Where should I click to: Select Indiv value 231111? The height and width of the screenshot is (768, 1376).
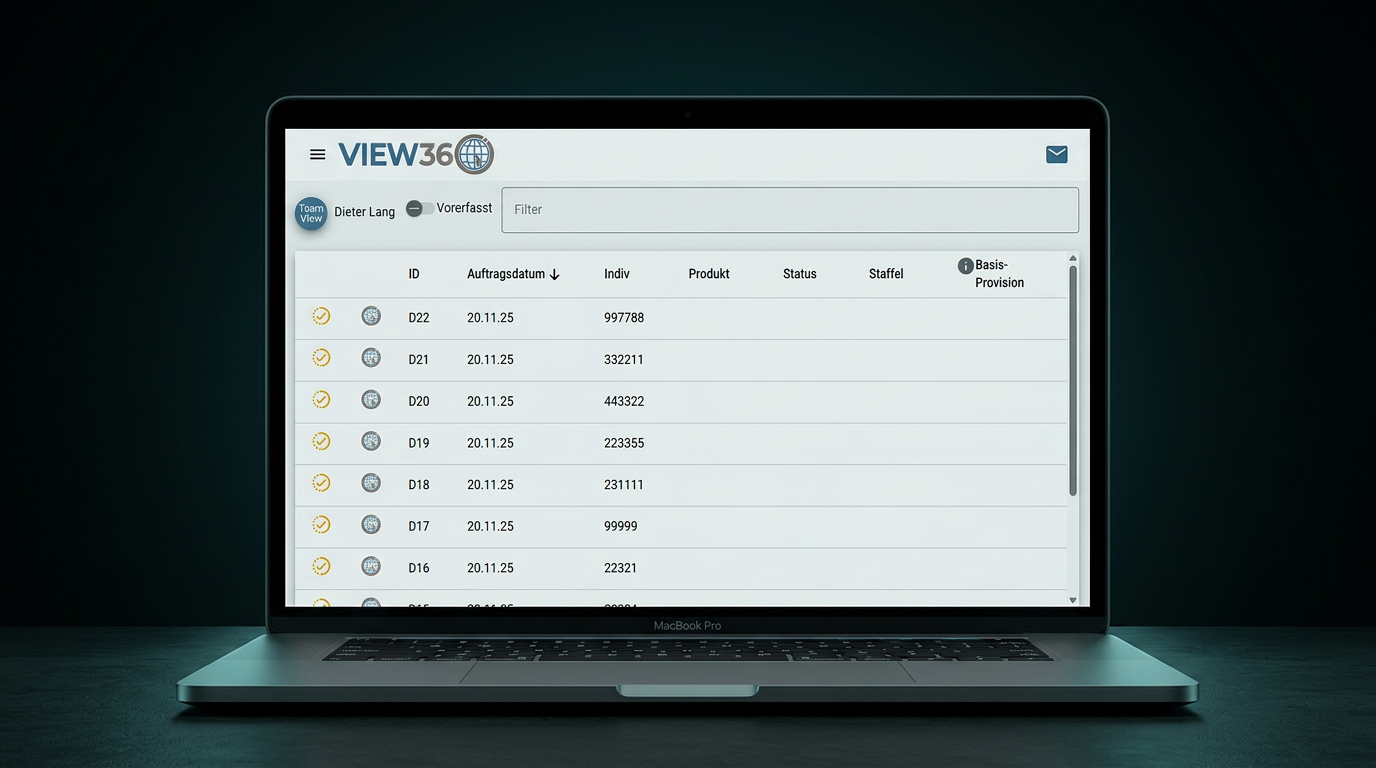(x=624, y=485)
